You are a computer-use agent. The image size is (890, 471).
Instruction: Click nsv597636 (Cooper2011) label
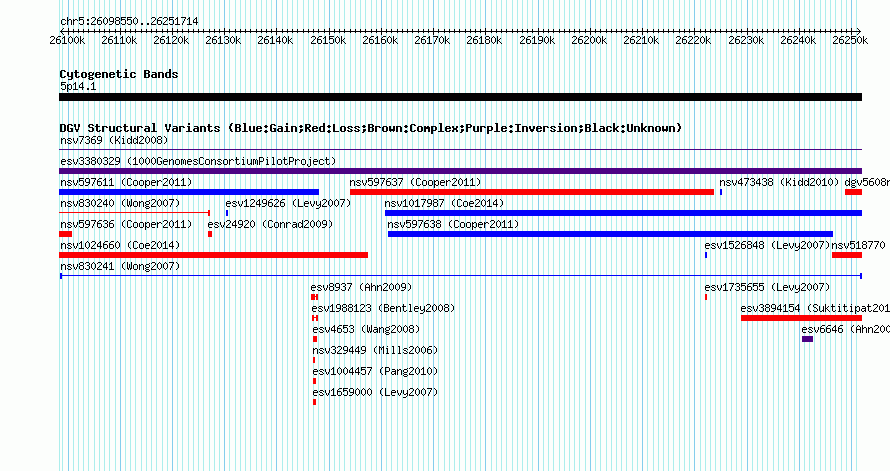[x=126, y=224]
